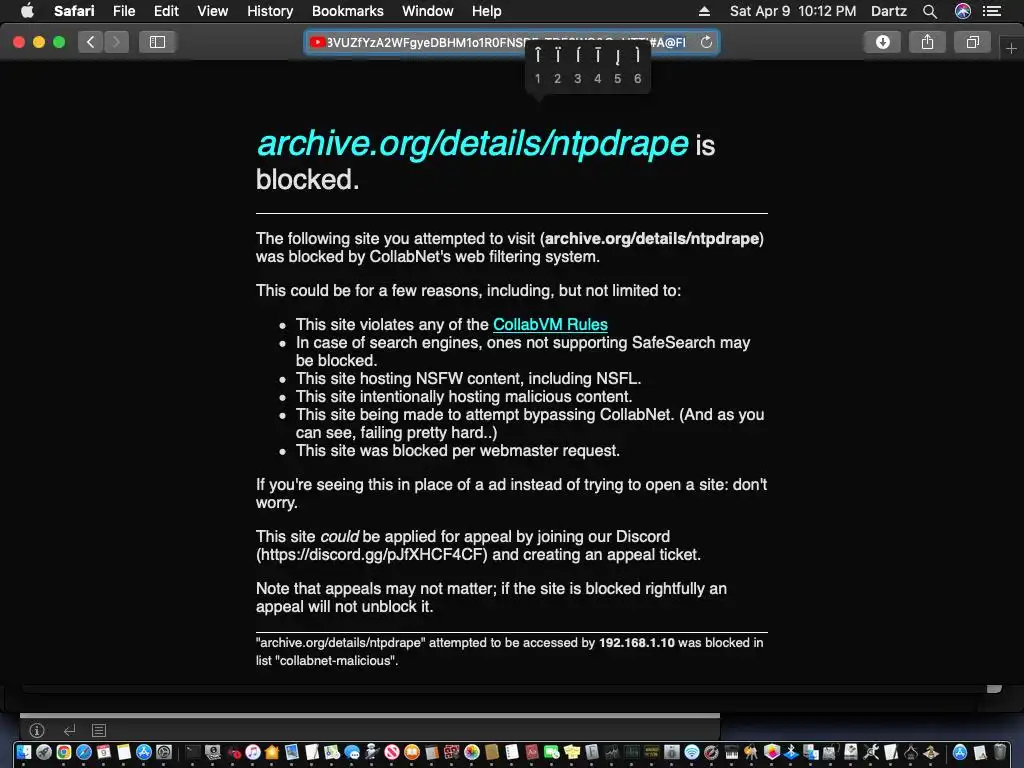Open Automator robot icon in Dock
Image resolution: width=1024 pixels, height=768 pixels.
click(x=372, y=752)
